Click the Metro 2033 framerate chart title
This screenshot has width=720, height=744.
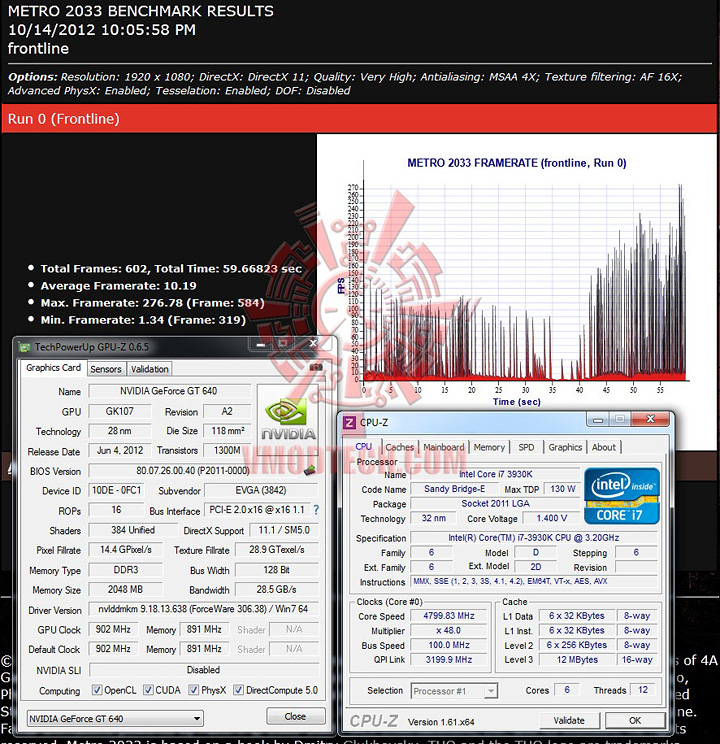pos(516,163)
